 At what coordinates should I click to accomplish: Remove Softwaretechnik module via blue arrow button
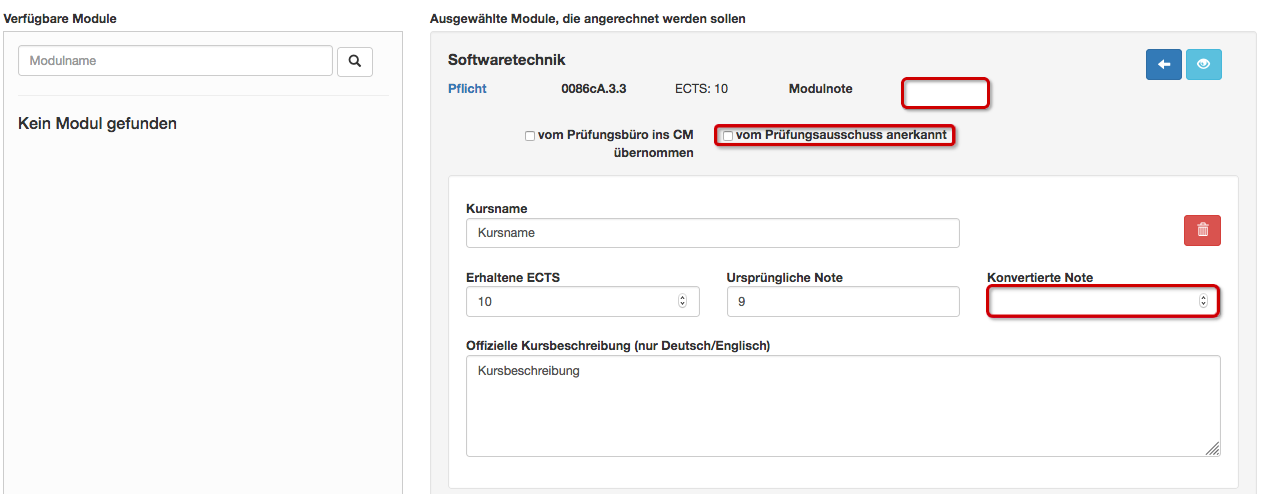(1164, 64)
